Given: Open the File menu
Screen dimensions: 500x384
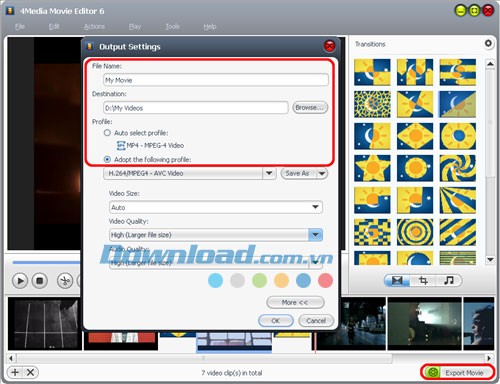Looking at the screenshot, I should point(20,26).
